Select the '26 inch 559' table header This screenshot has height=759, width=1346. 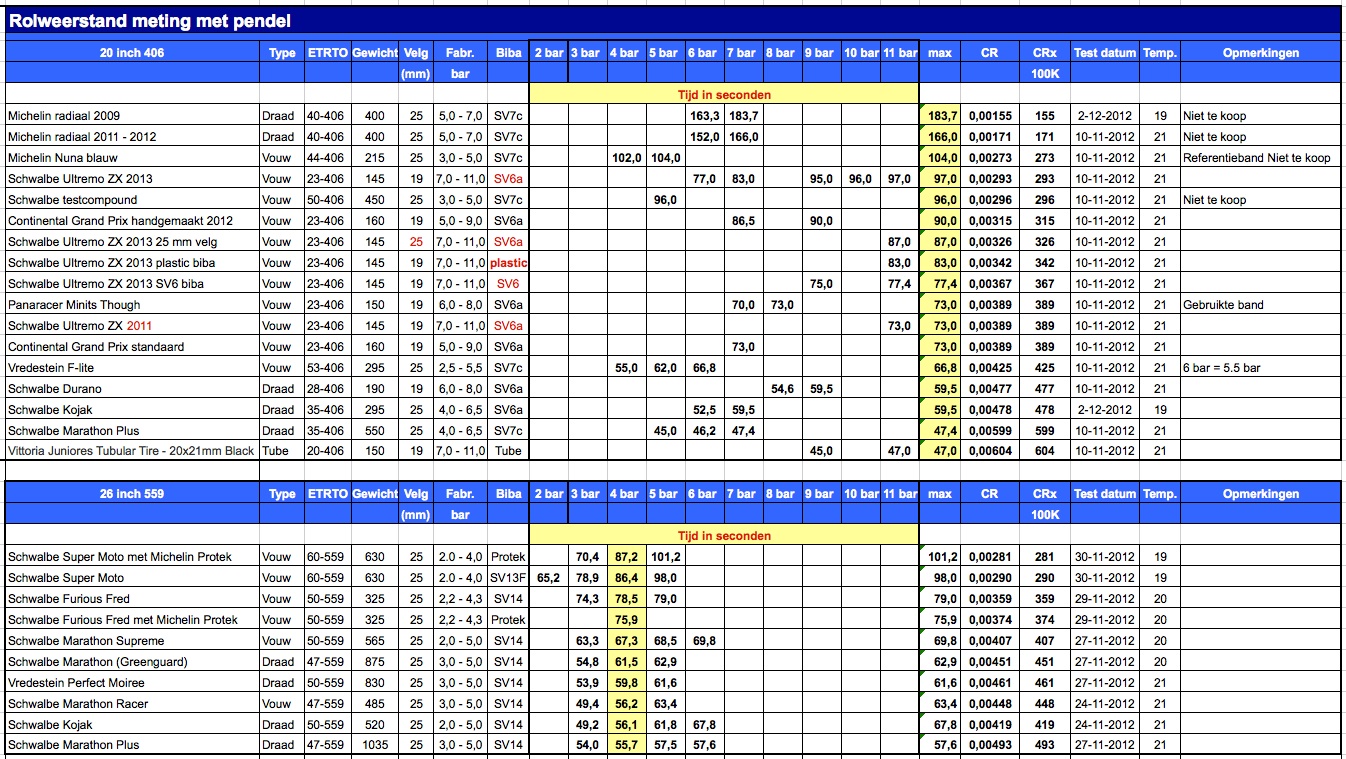[132, 493]
